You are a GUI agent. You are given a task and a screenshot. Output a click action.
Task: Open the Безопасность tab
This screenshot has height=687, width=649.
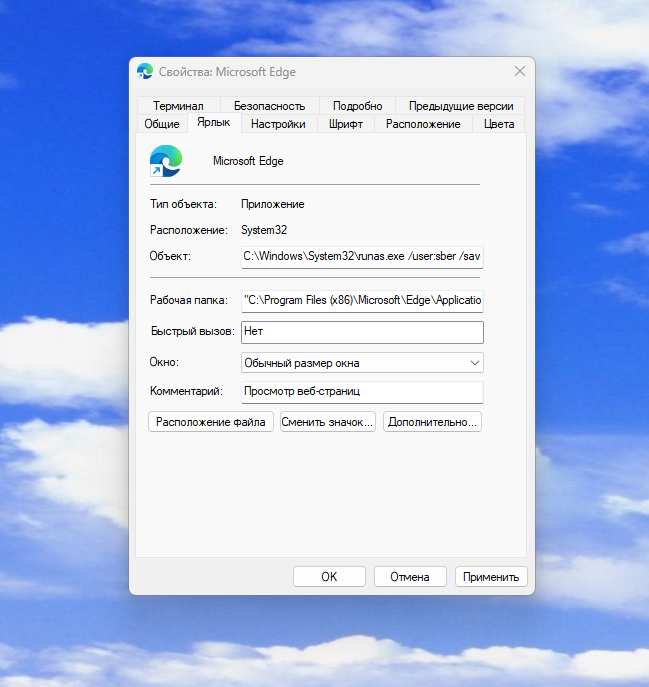tap(269, 106)
